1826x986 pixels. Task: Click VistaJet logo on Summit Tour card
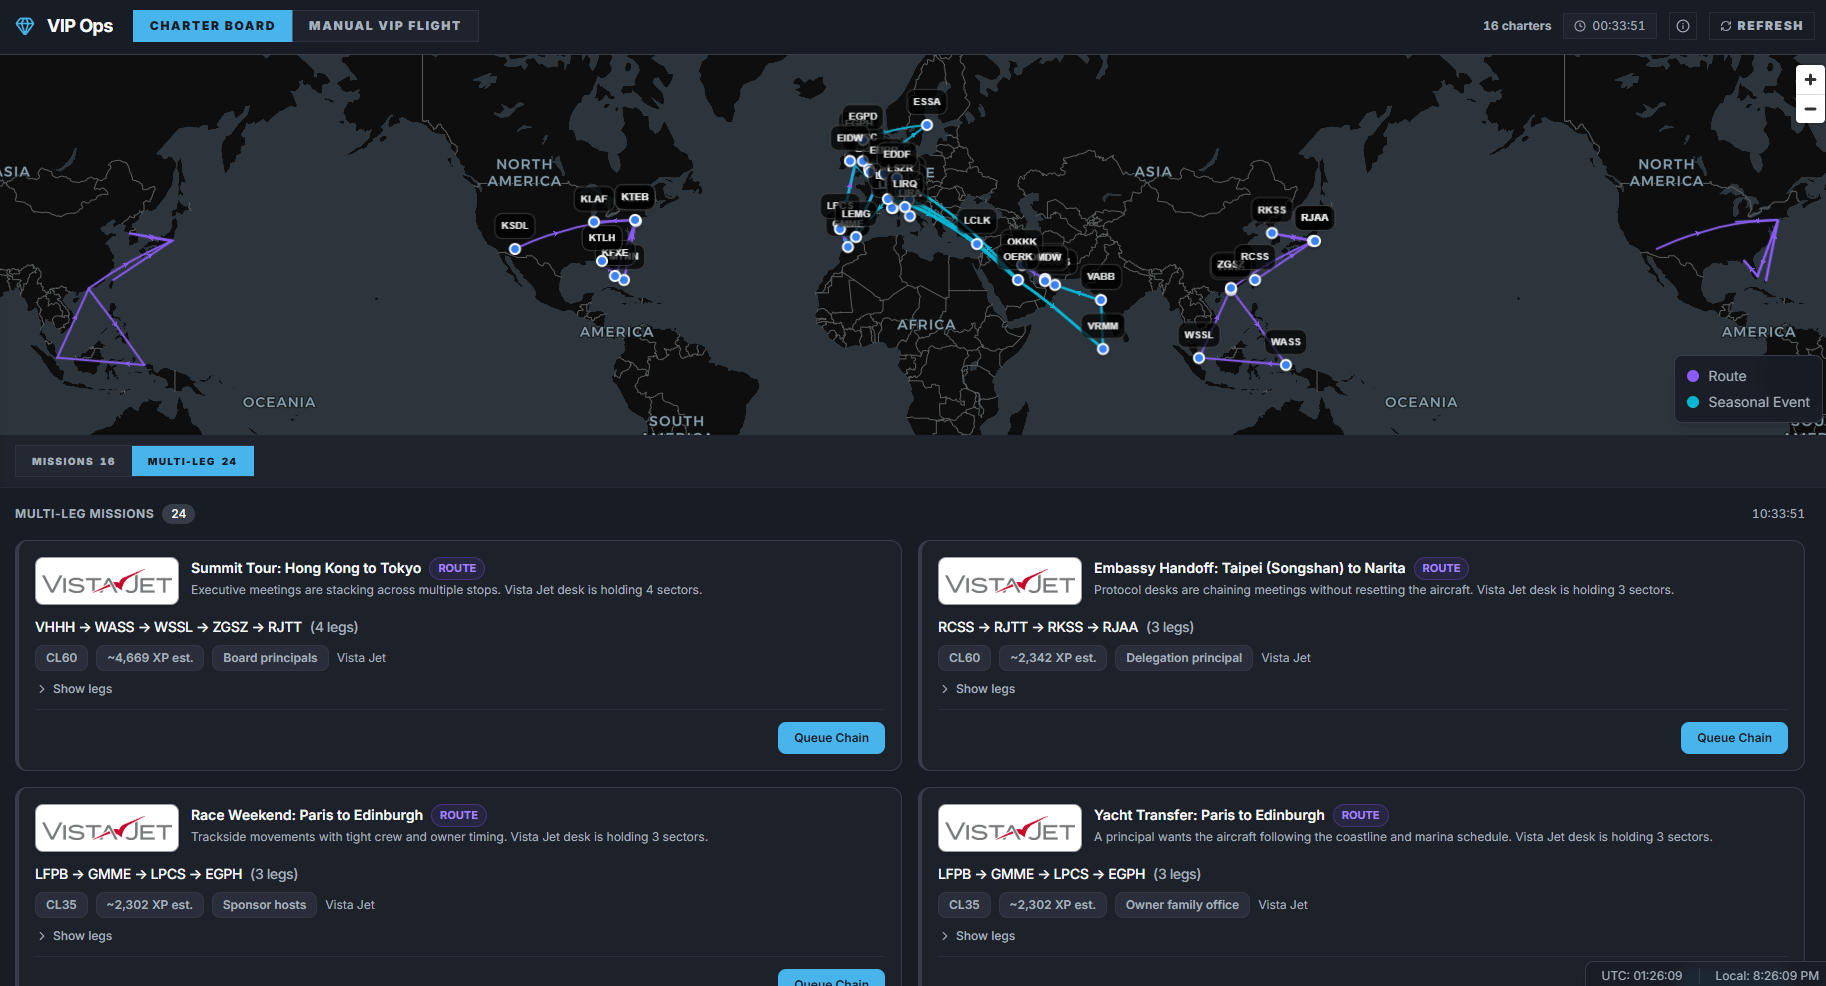tap(107, 581)
